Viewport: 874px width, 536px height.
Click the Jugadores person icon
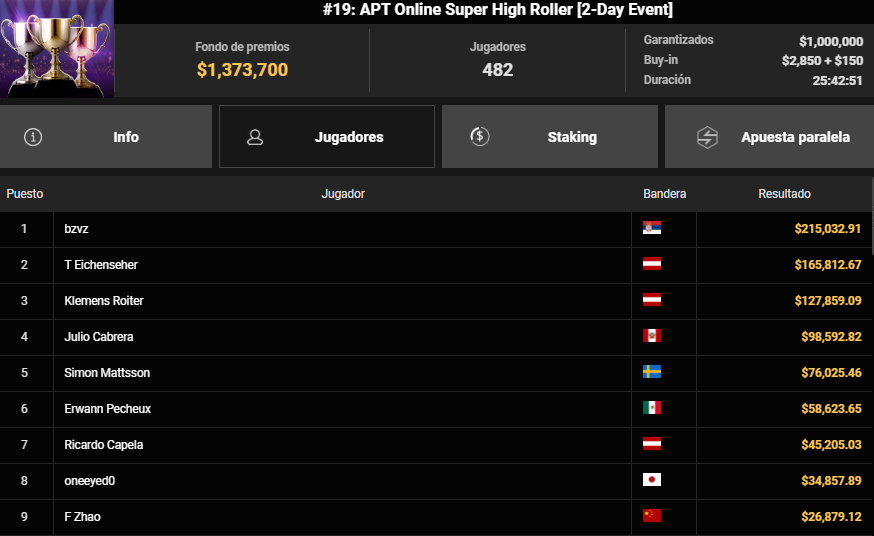coord(255,137)
